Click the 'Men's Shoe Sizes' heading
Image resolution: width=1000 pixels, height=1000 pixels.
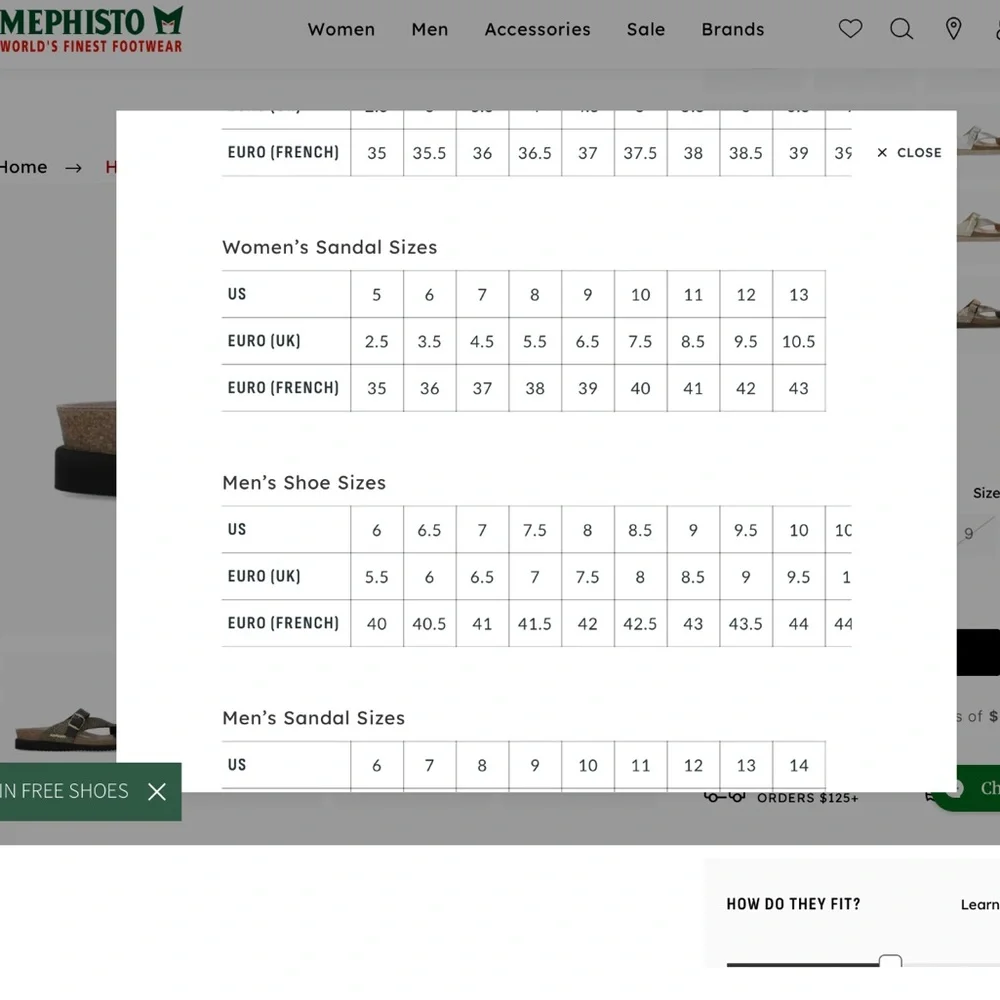[304, 483]
